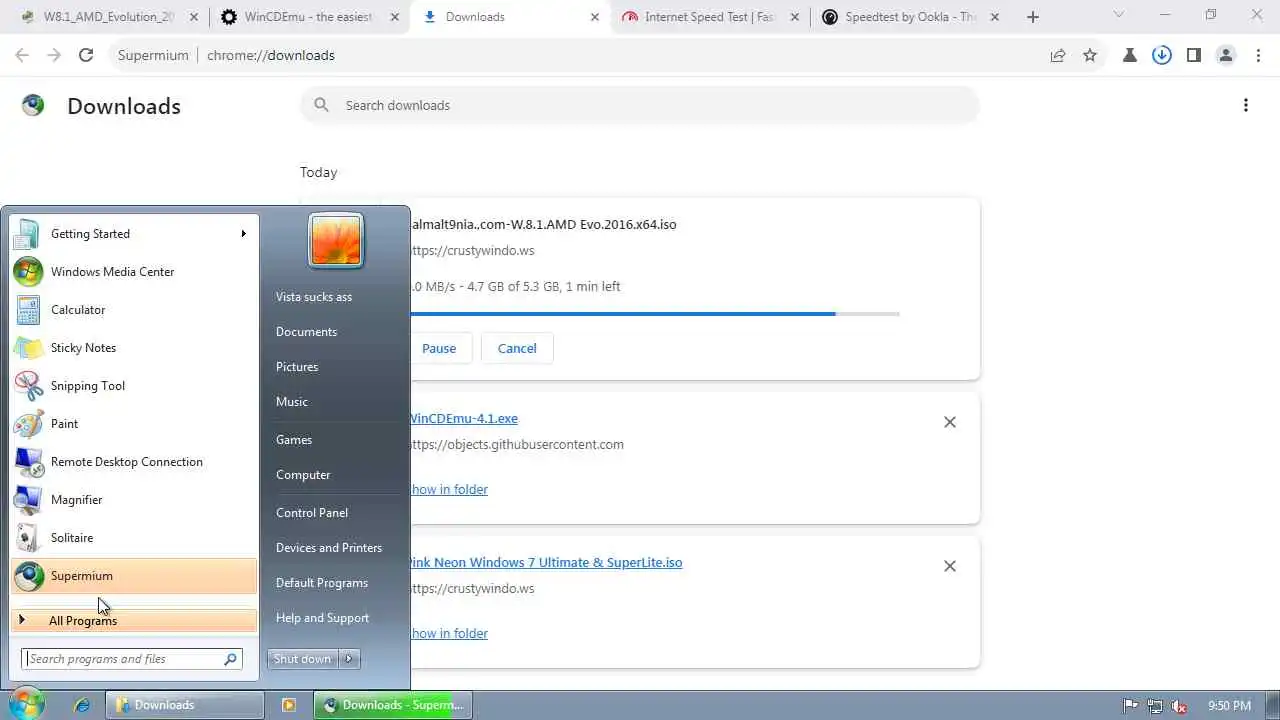The height and width of the screenshot is (720, 1280).
Task: Launch the Snipping Tool
Action: click(134, 386)
